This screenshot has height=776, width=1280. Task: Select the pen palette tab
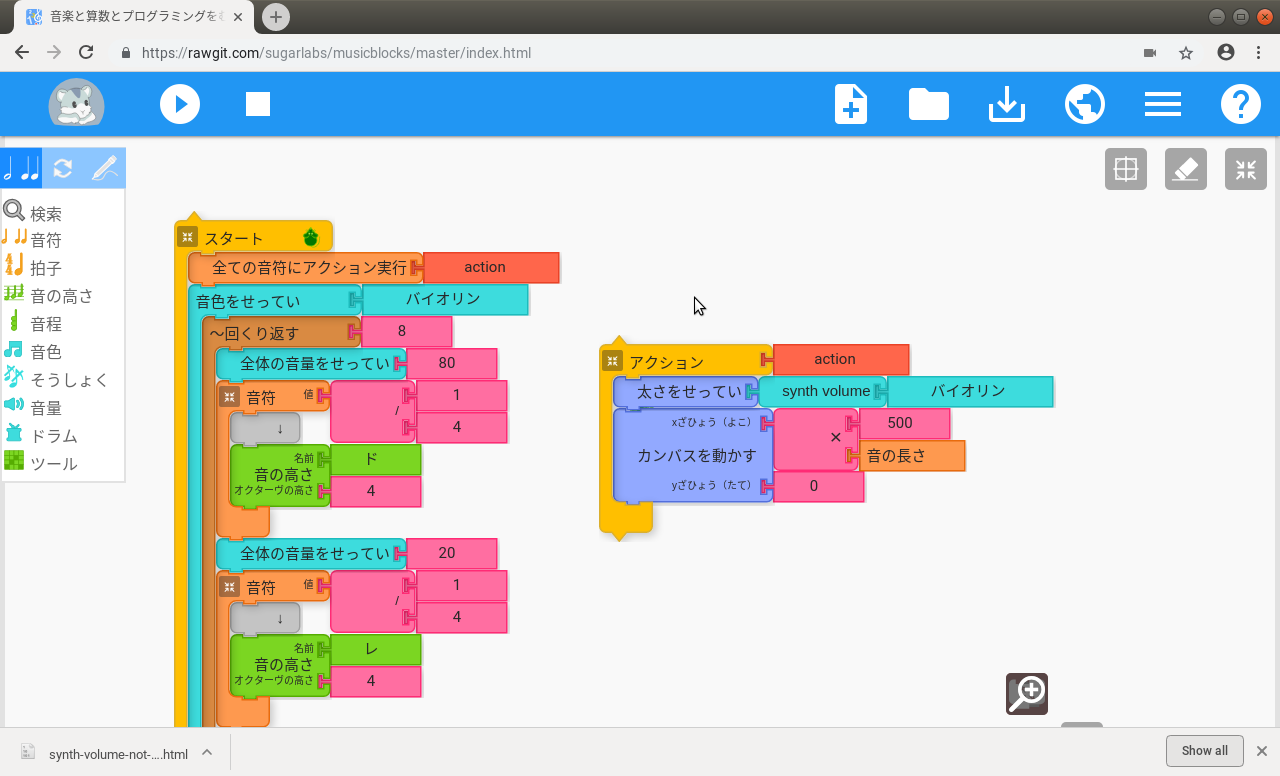coord(105,168)
